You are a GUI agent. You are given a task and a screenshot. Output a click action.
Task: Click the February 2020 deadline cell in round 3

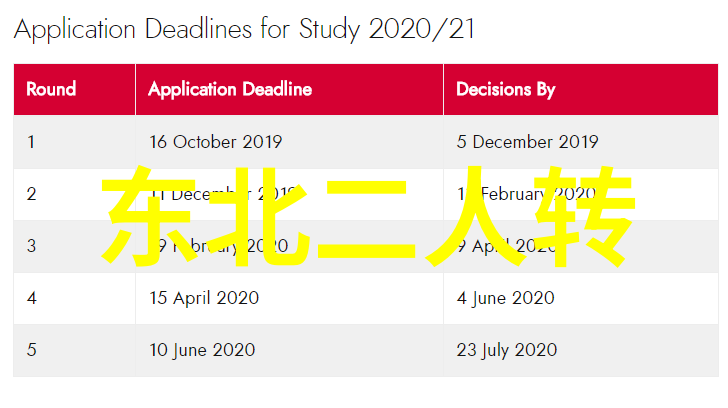(289, 246)
